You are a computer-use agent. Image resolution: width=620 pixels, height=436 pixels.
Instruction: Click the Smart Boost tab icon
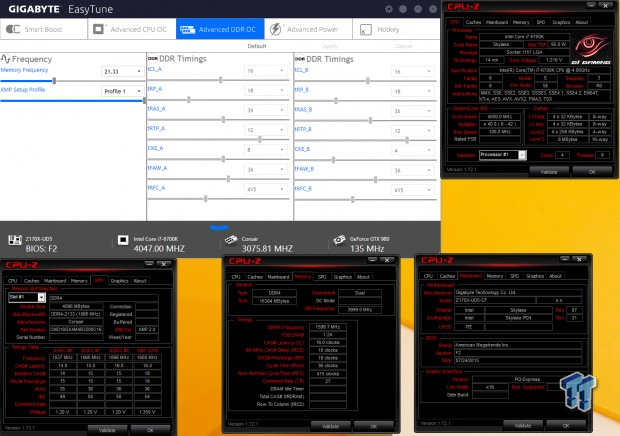pyautogui.click(x=13, y=29)
